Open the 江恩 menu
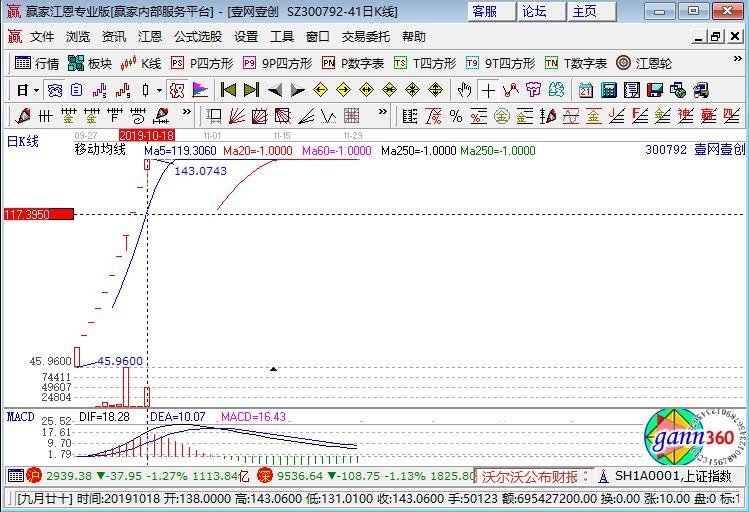This screenshot has width=749, height=512. [150, 36]
